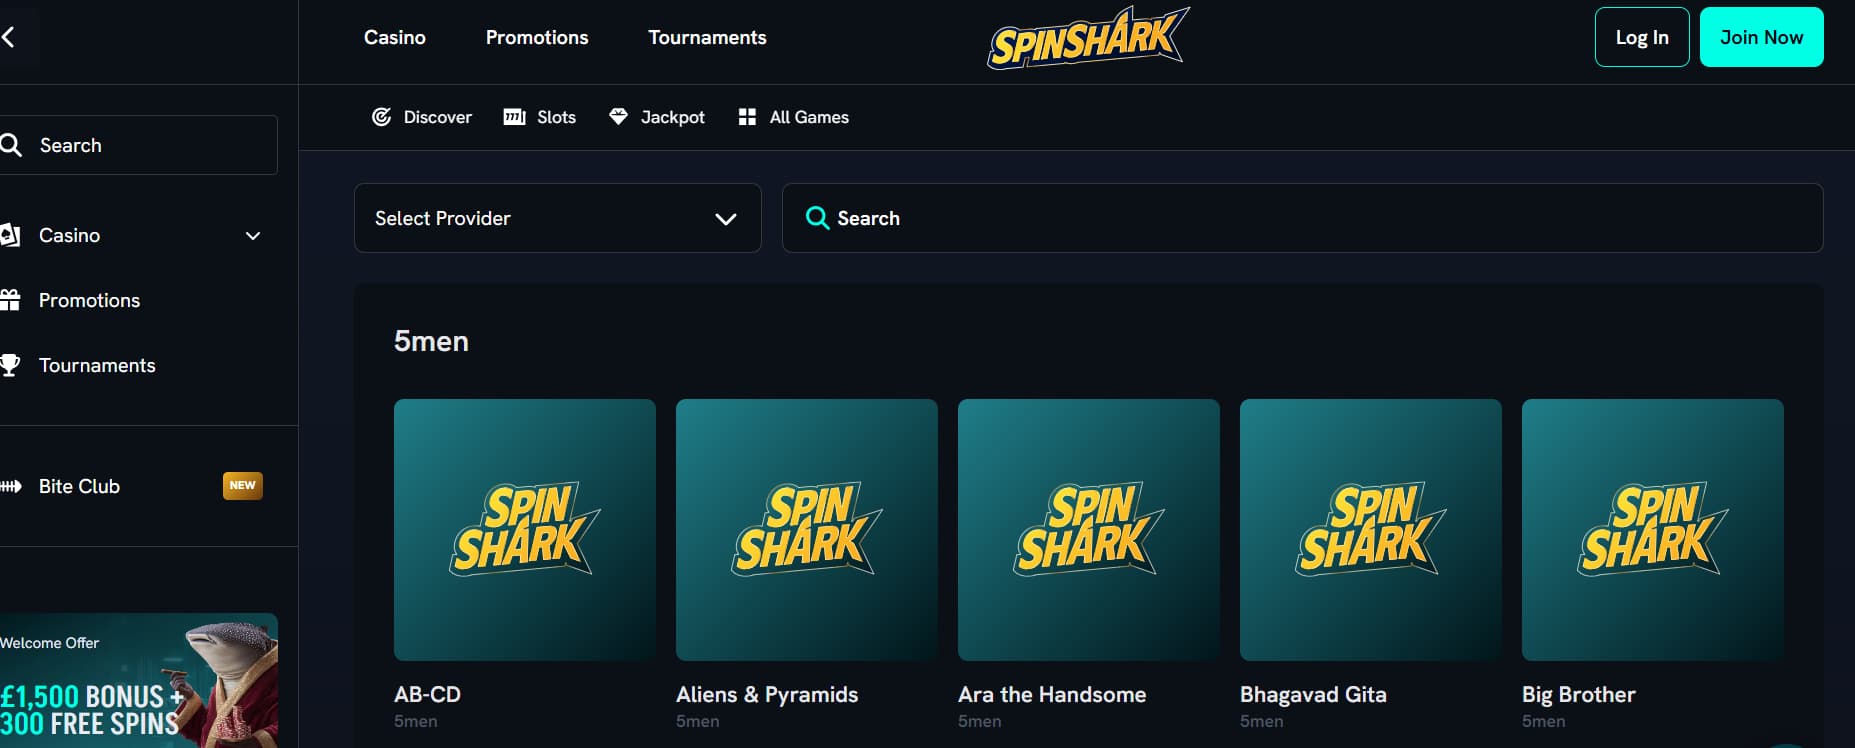Switch to the Discover tab
This screenshot has width=1855, height=748.
pyautogui.click(x=421, y=117)
